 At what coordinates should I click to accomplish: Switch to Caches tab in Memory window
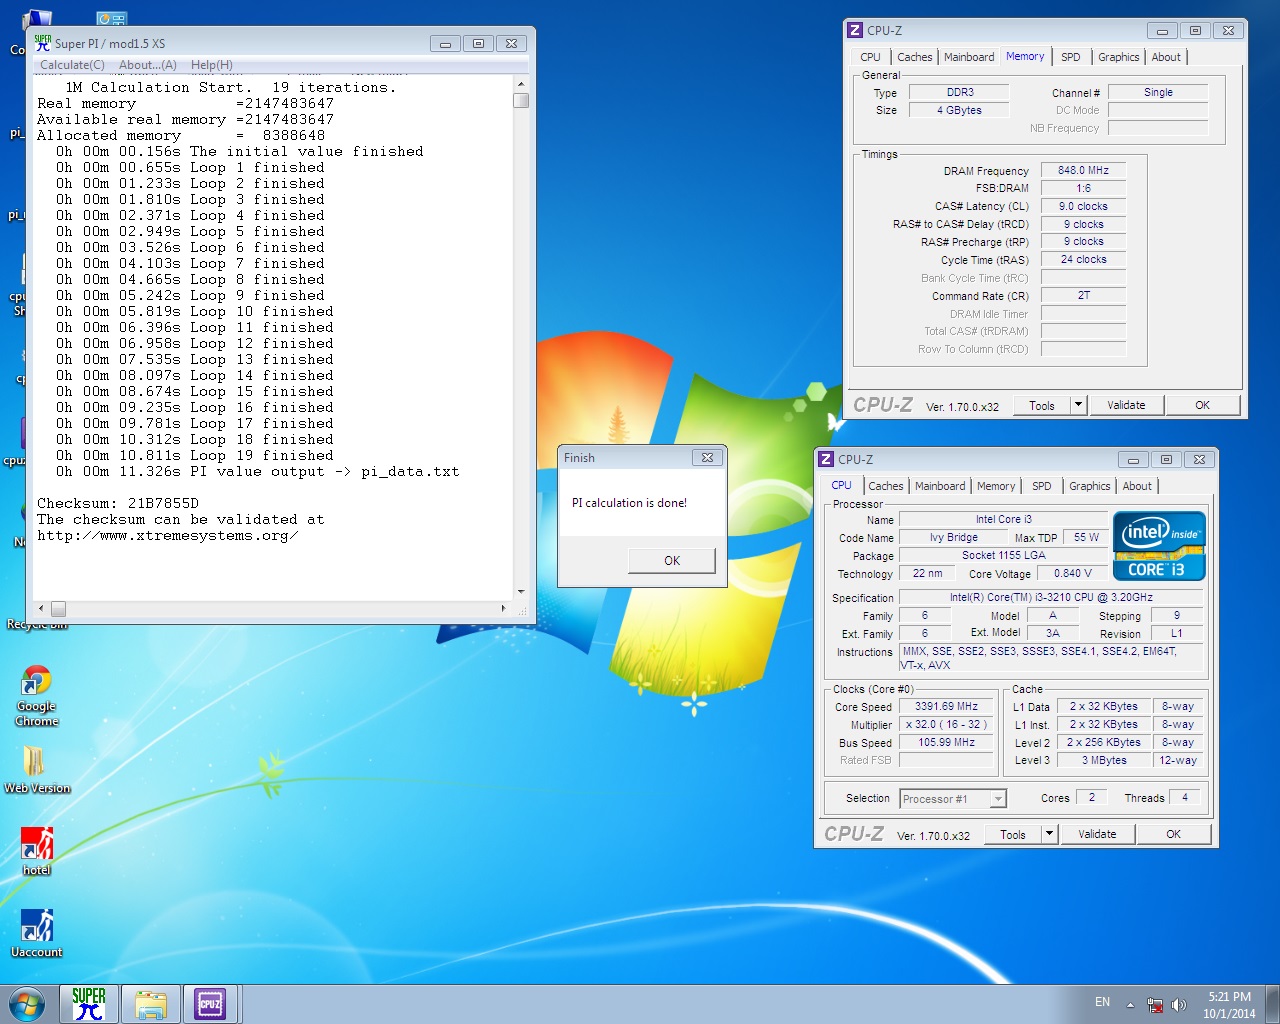pos(914,57)
